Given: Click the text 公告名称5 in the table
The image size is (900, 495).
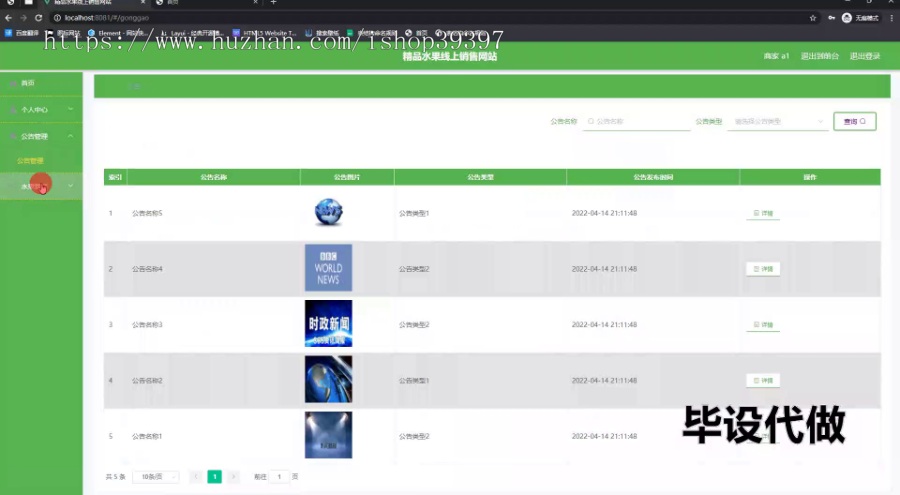Looking at the screenshot, I should point(147,213).
